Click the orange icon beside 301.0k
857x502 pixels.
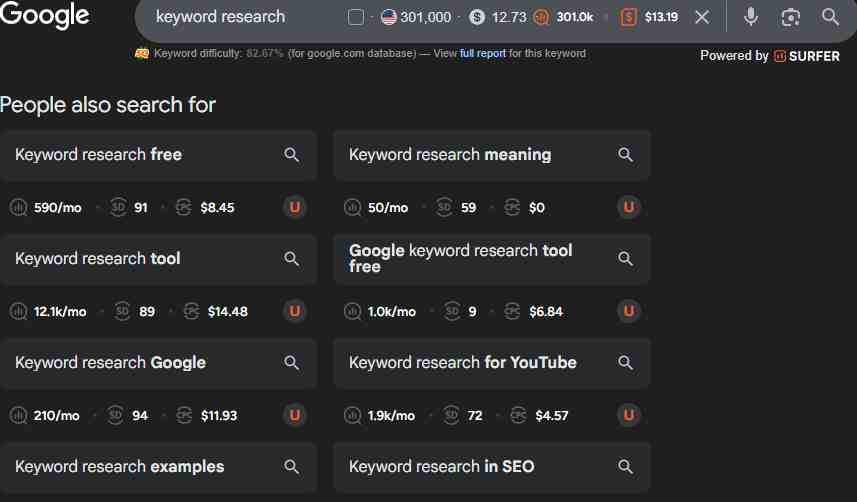tap(541, 17)
